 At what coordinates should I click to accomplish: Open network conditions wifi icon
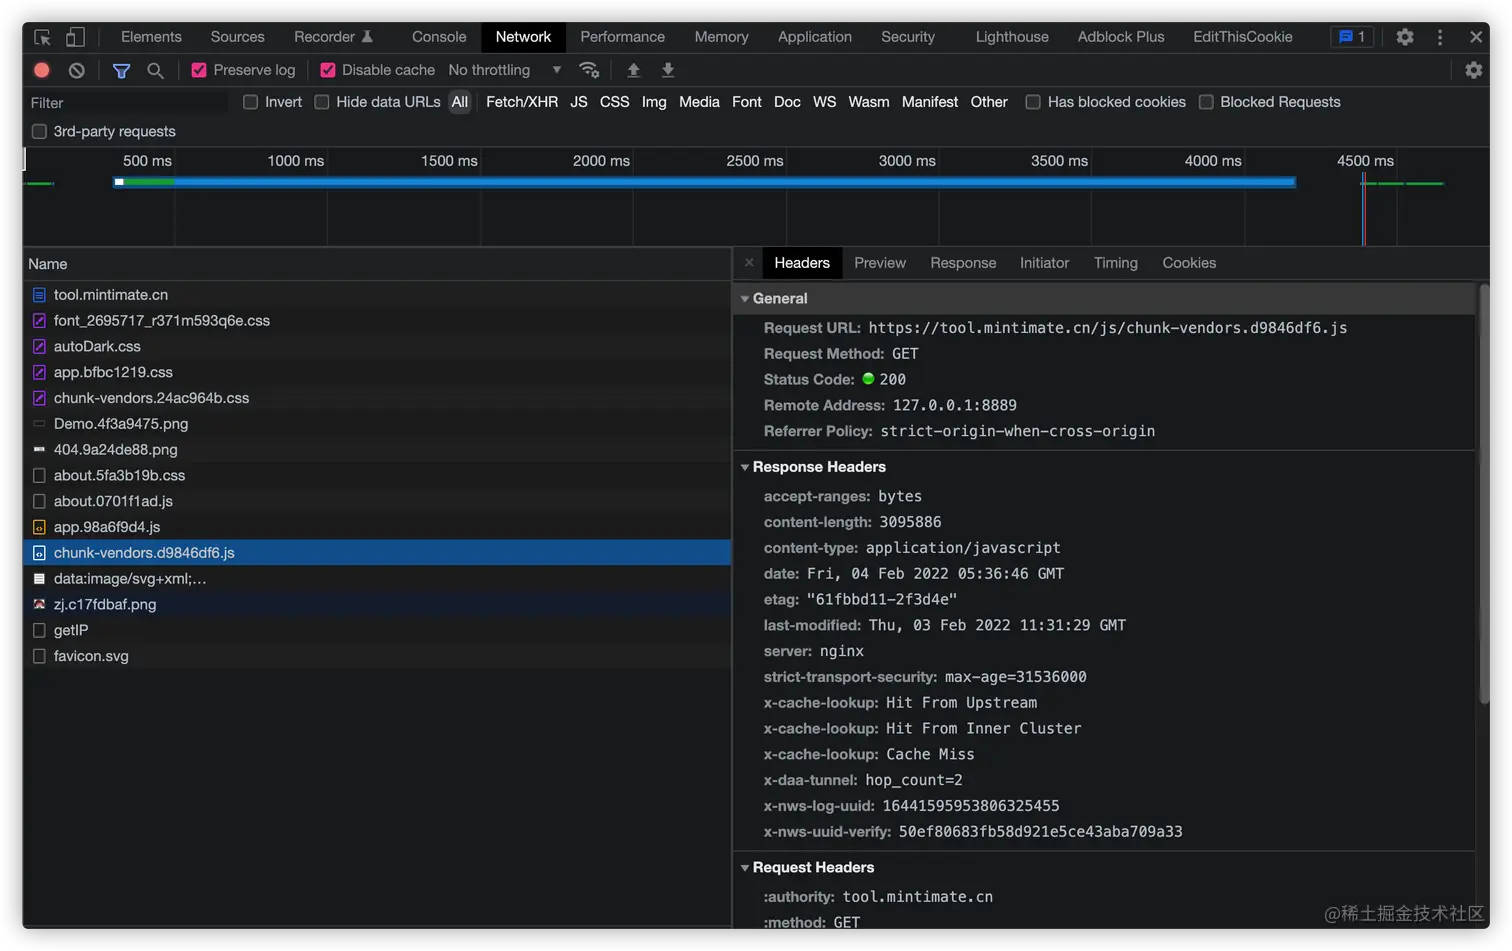click(589, 70)
